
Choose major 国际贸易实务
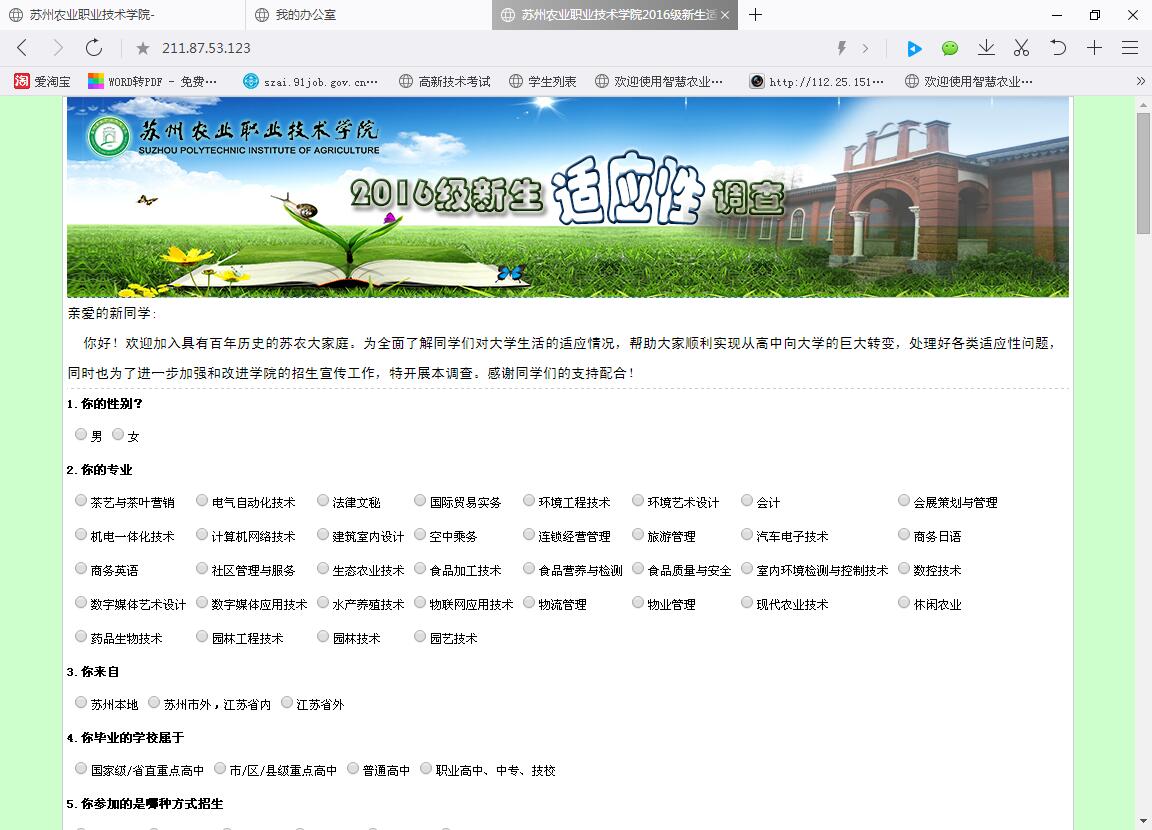click(x=420, y=500)
